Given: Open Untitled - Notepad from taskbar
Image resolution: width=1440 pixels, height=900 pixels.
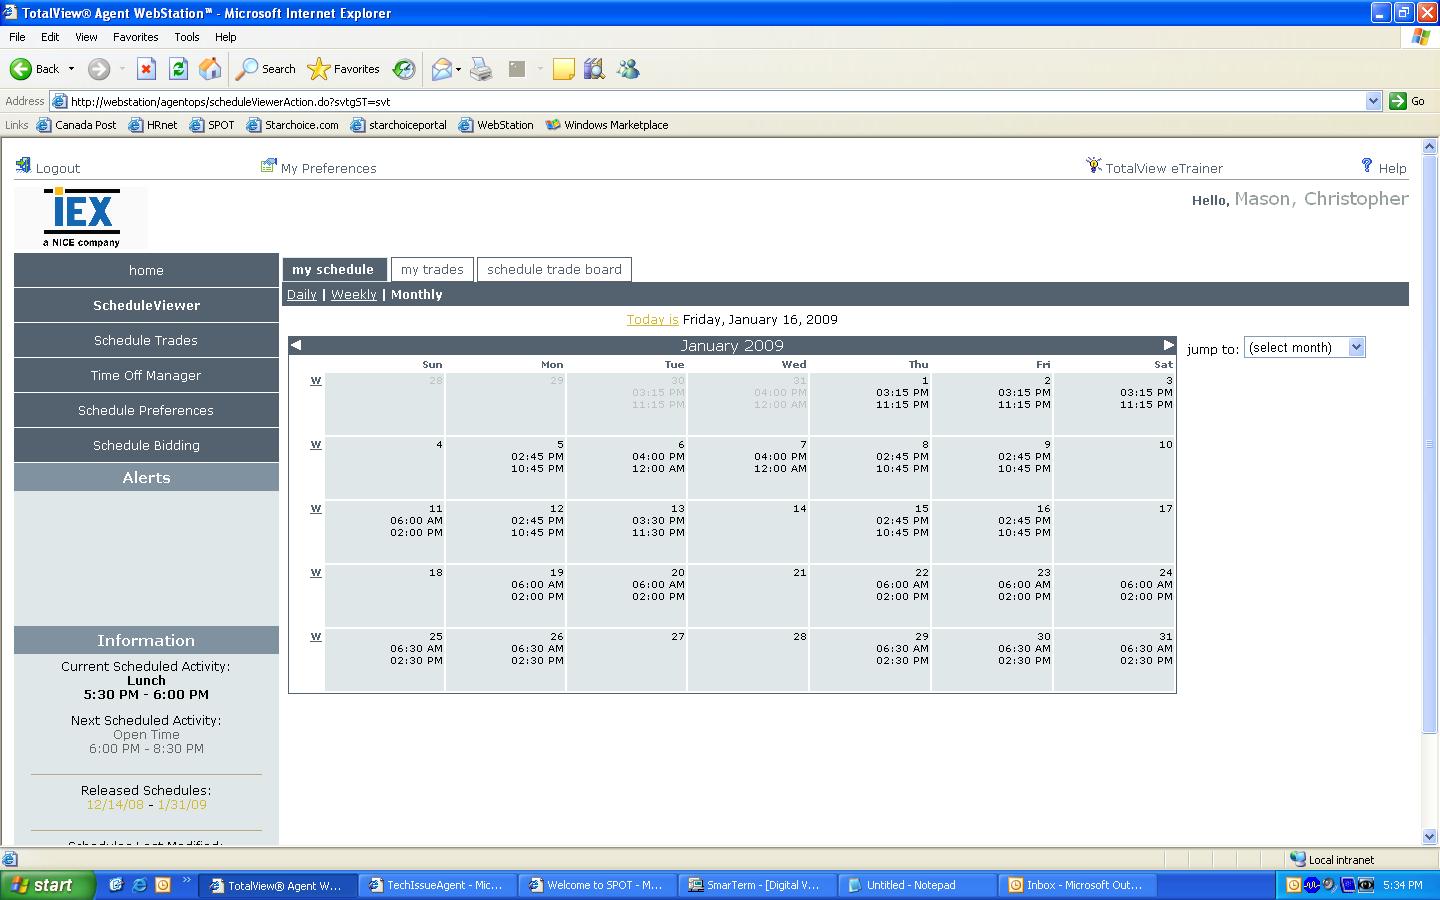Looking at the screenshot, I should coord(910,885).
